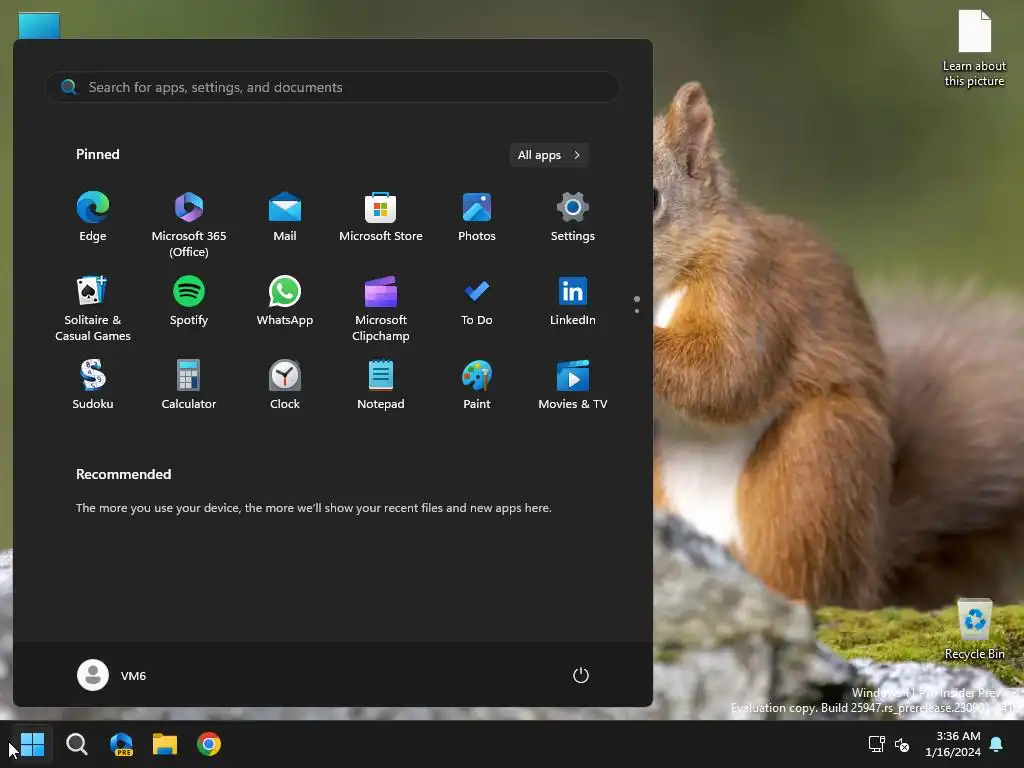Launch Notepad from pinned apps
The width and height of the screenshot is (1024, 768).
click(381, 385)
